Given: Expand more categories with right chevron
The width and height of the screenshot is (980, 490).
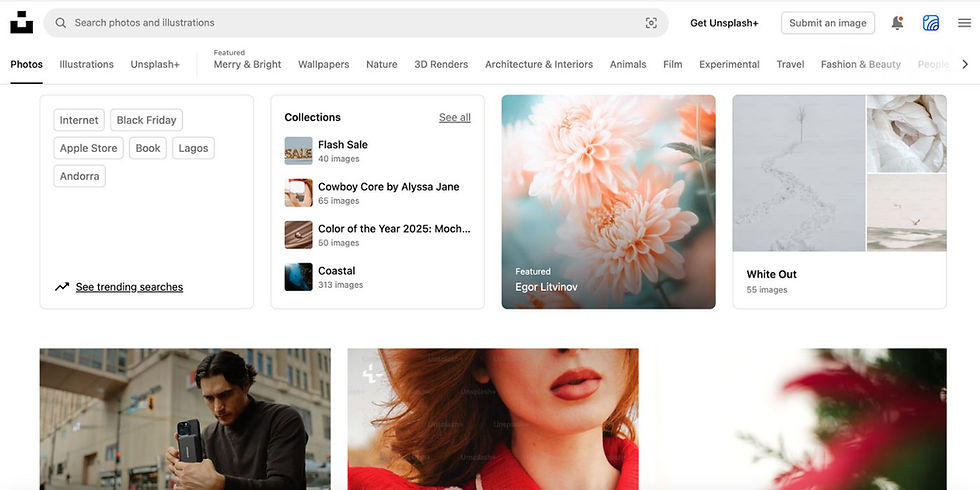Looking at the screenshot, I should (x=964, y=64).
